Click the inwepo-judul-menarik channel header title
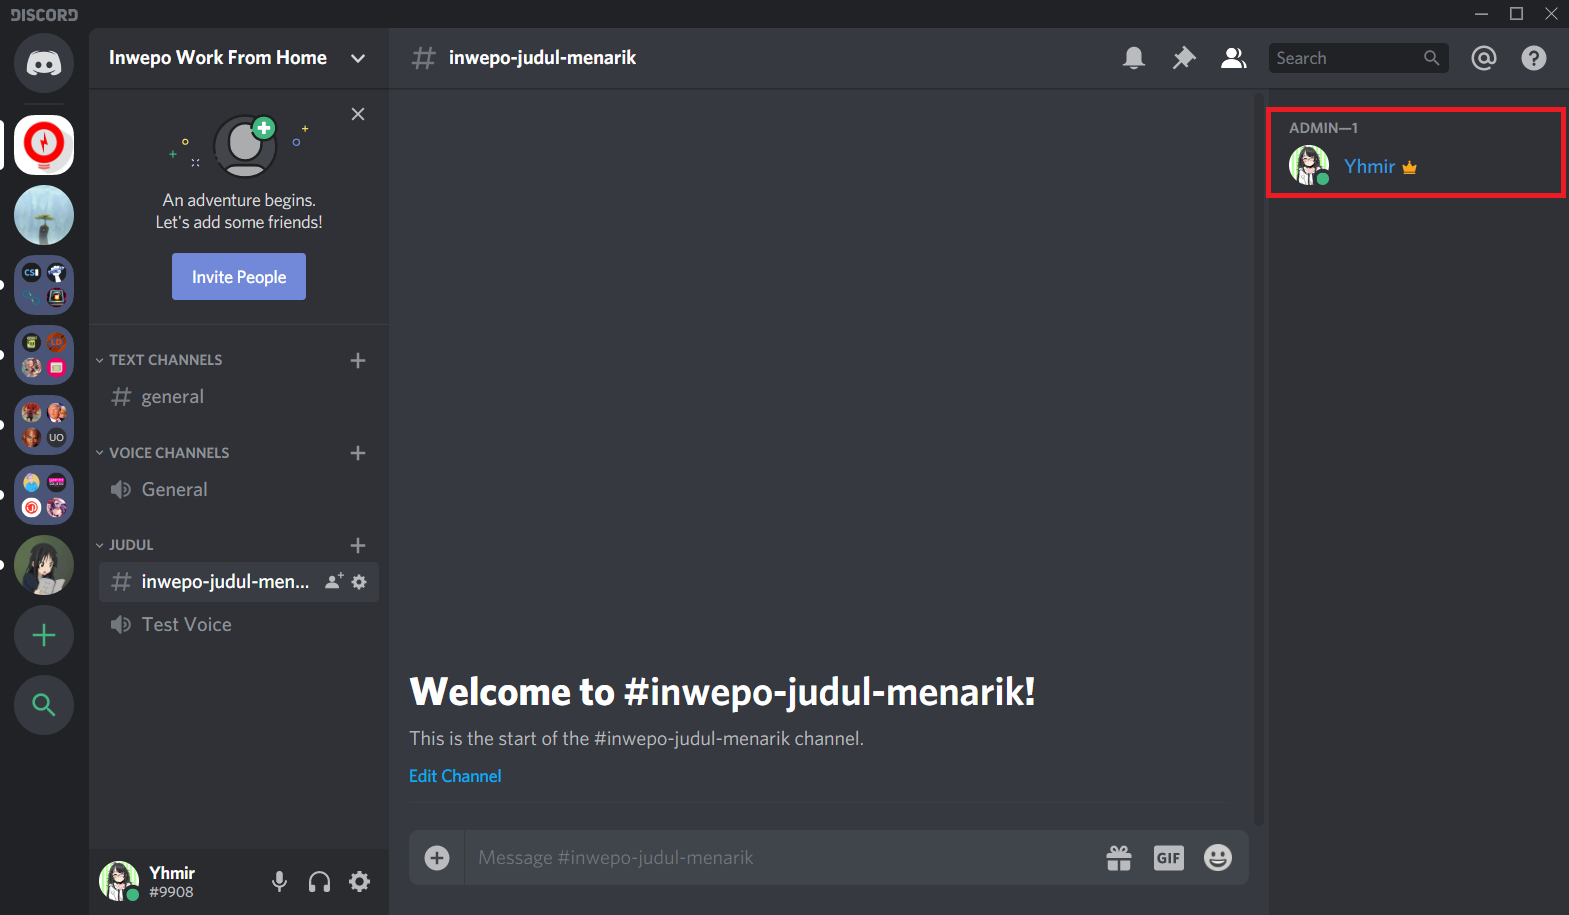 [x=542, y=58]
